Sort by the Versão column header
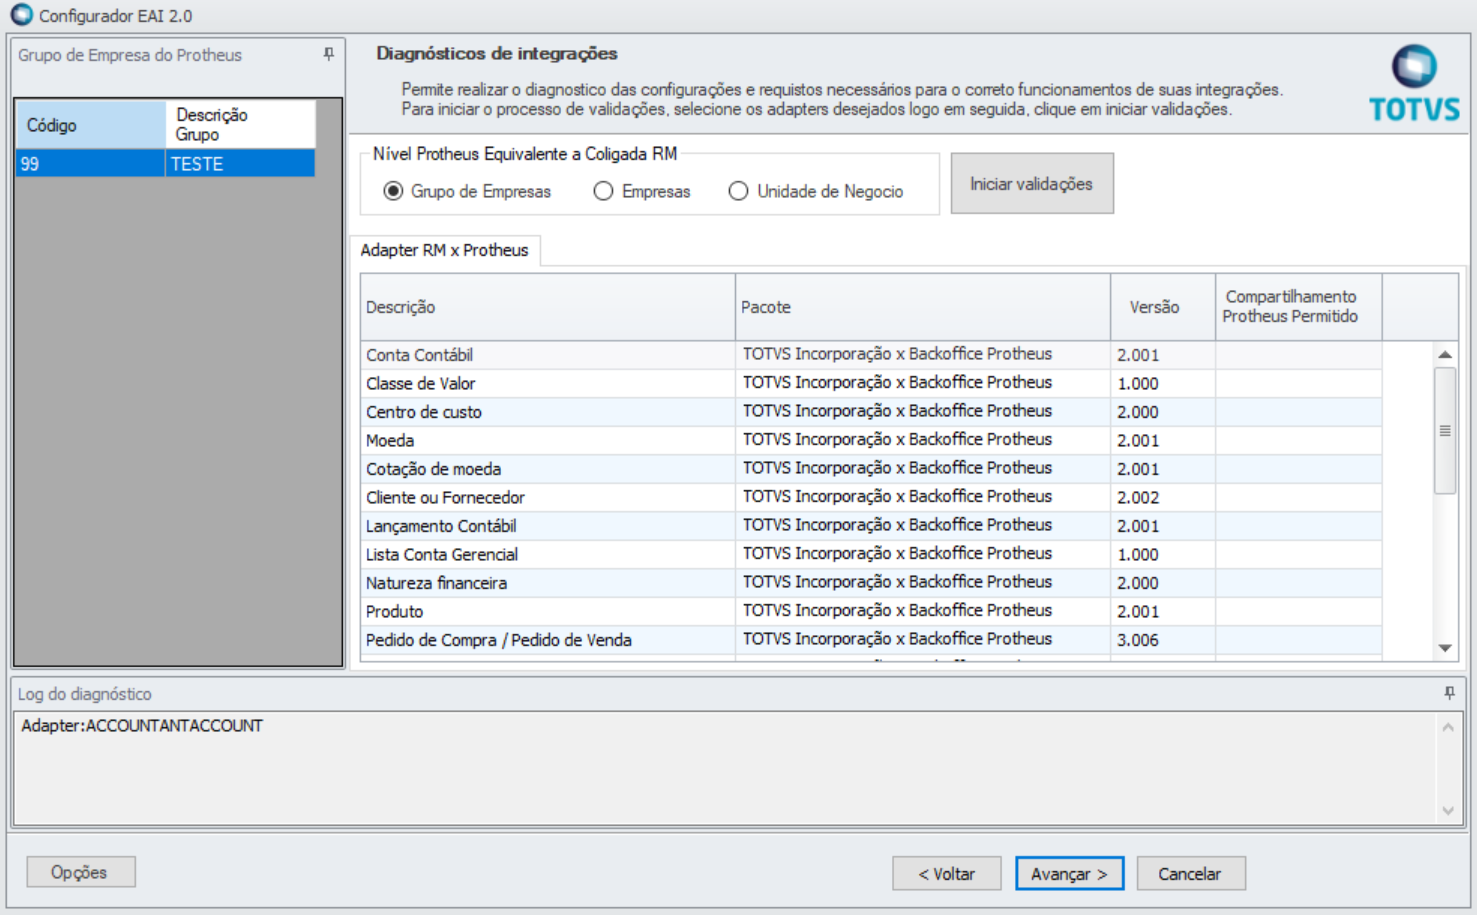 coord(1161,307)
